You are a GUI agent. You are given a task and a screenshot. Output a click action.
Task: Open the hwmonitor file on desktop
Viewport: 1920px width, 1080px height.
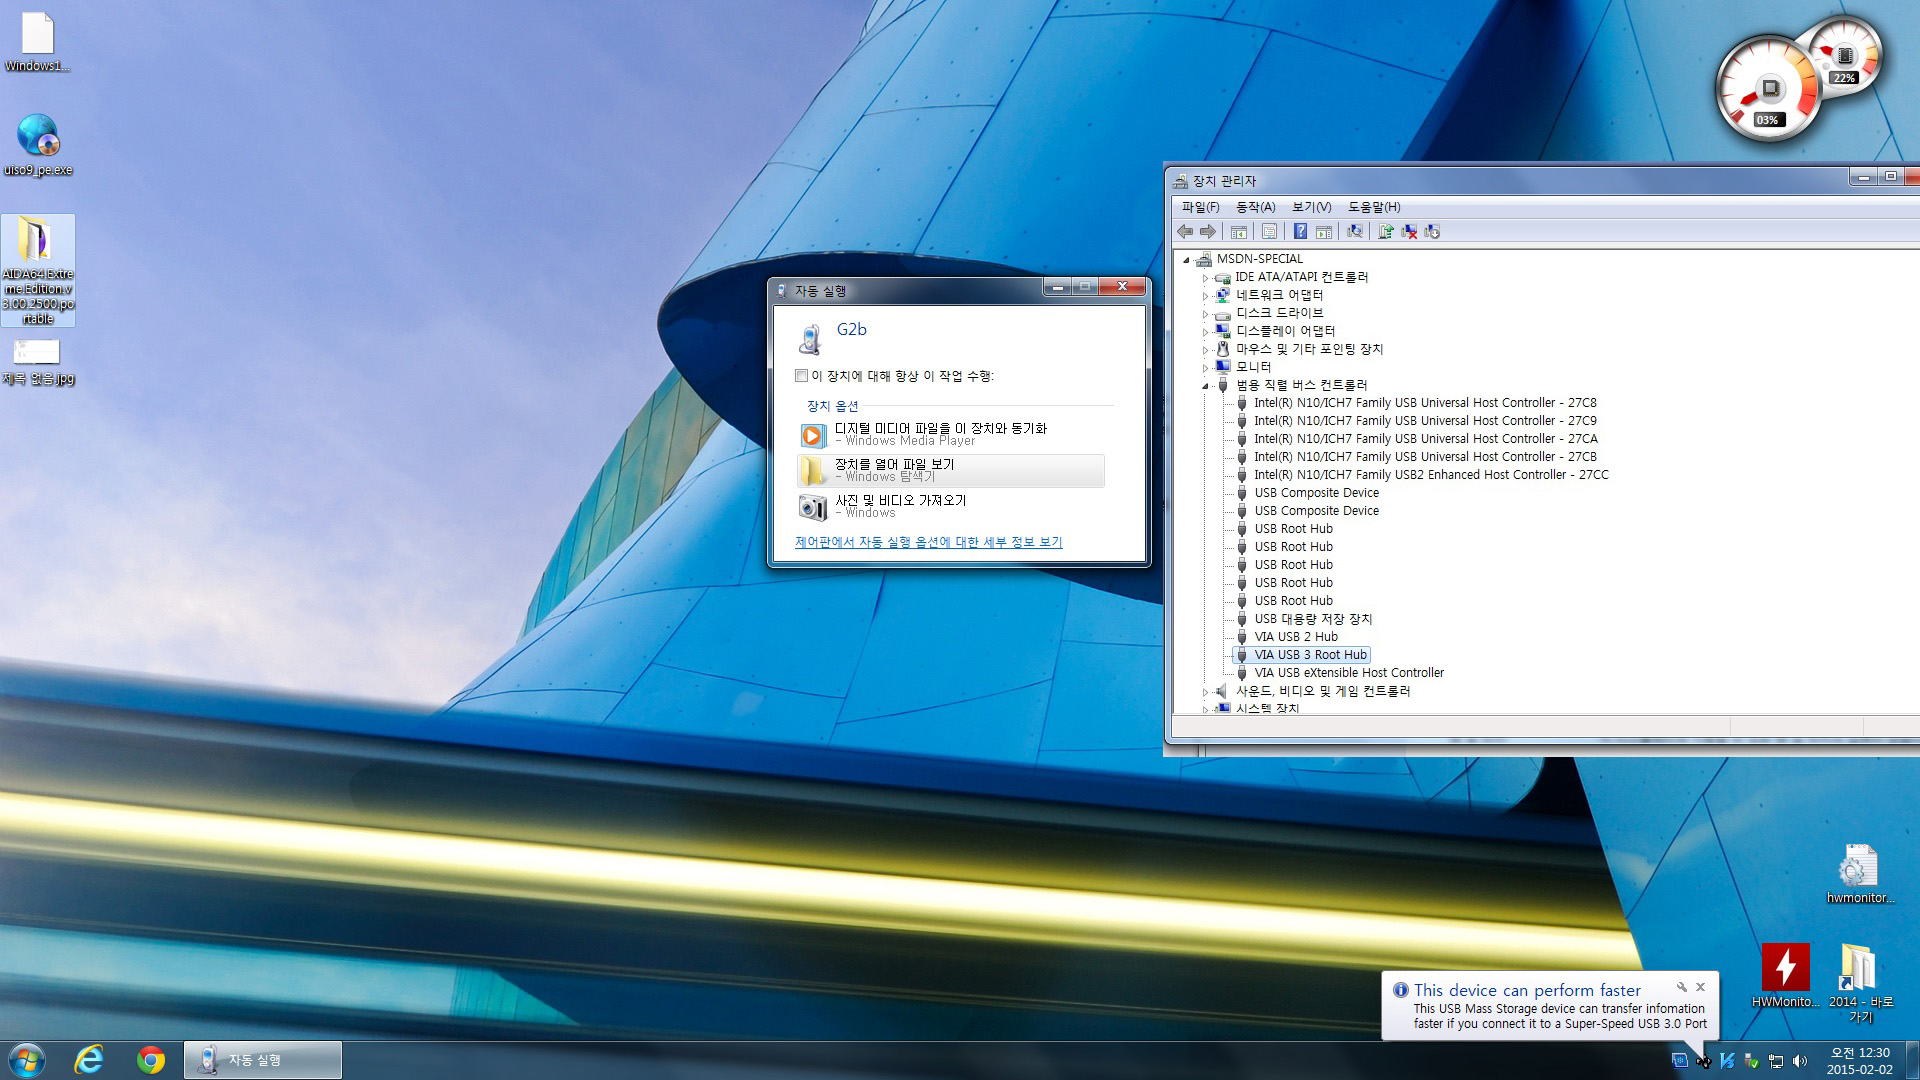coord(1859,873)
